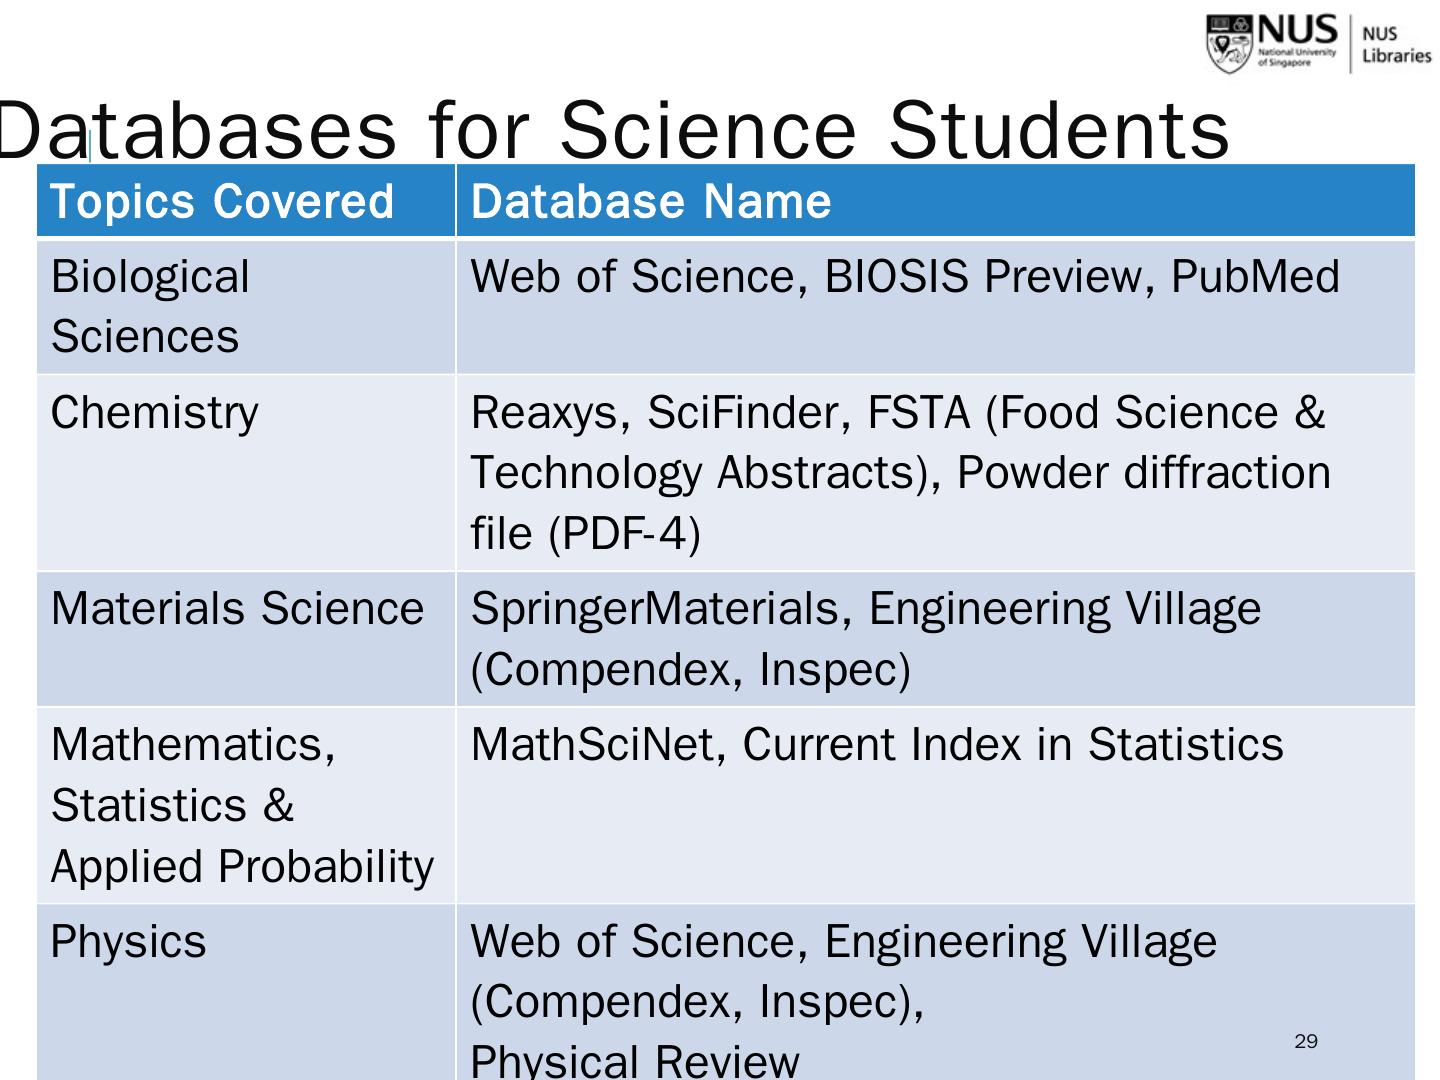
Task: Click the Topics Covered column header
Action: tap(222, 201)
